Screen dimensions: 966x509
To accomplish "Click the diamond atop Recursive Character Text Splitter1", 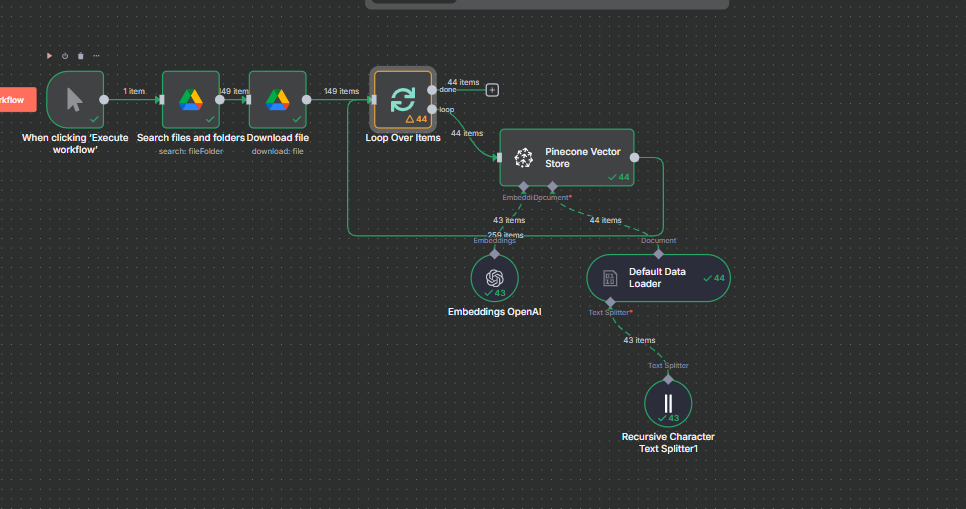I will [668, 380].
